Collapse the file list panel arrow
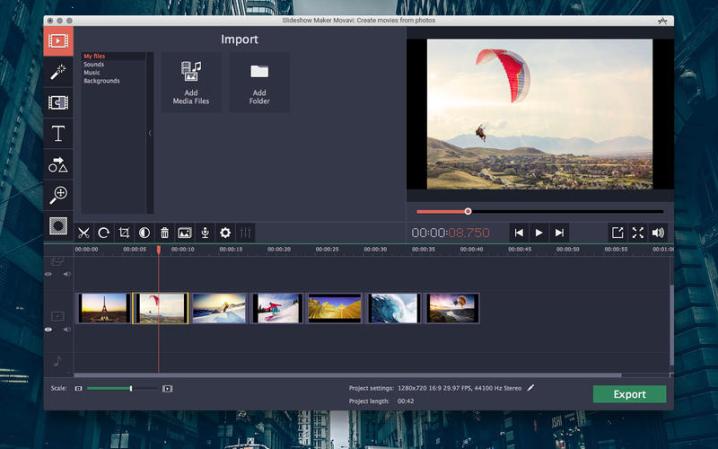The image size is (718, 449). [x=150, y=133]
